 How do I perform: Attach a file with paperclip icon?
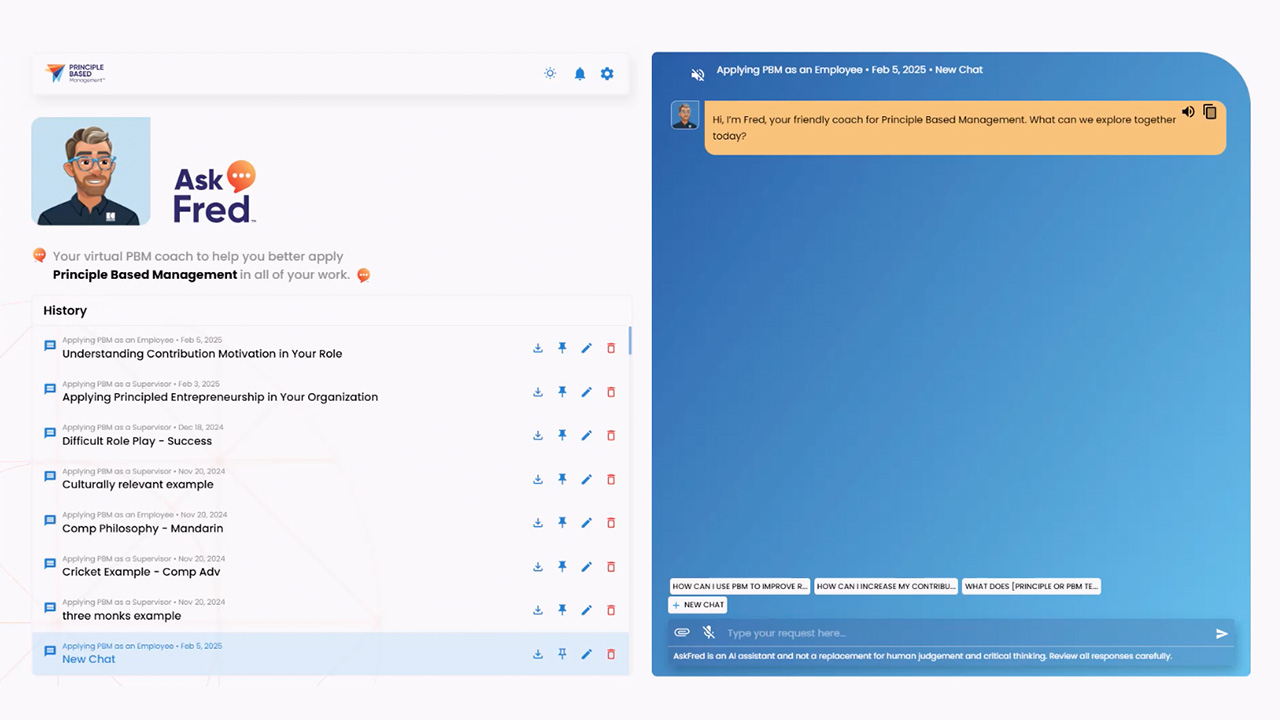[682, 633]
